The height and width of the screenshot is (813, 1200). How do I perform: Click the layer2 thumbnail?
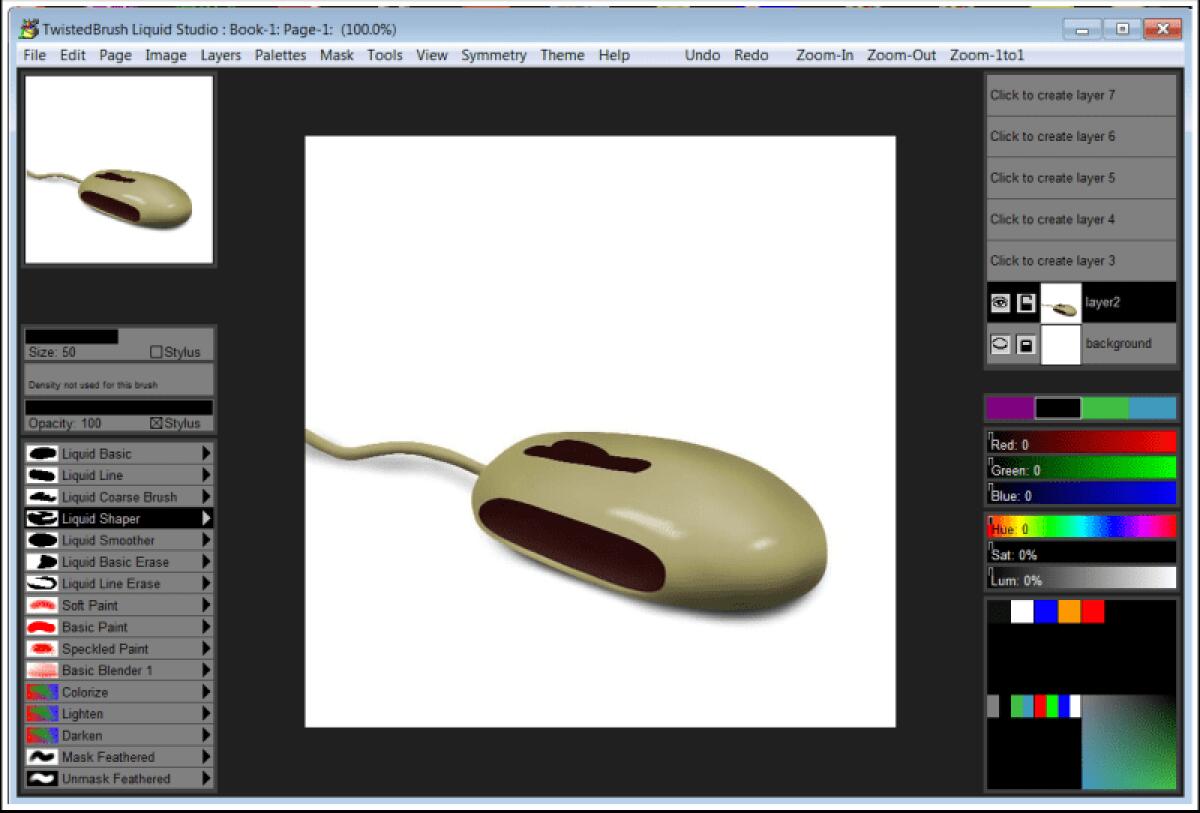pyautogui.click(x=1060, y=302)
